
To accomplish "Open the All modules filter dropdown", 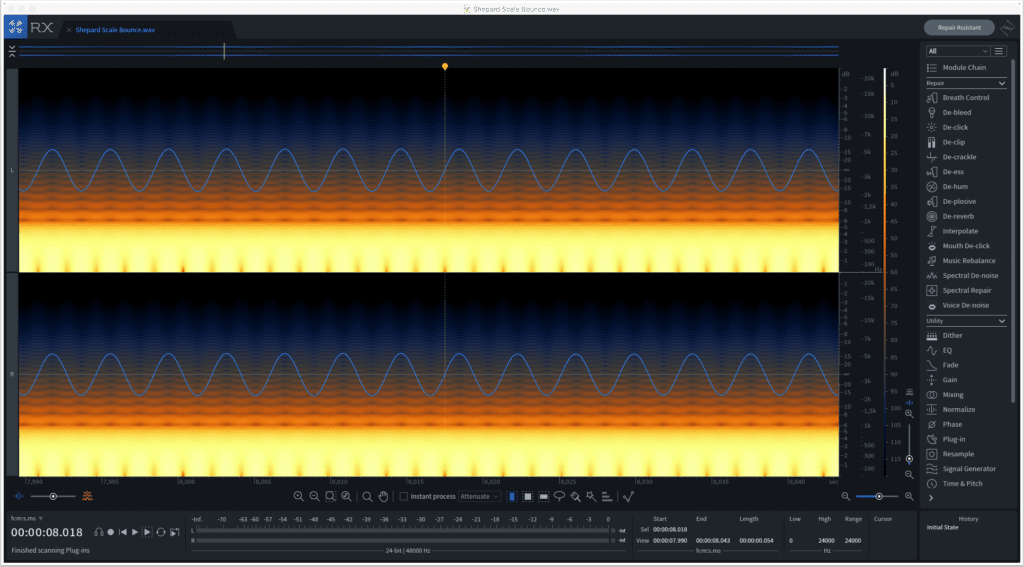I will (957, 51).
